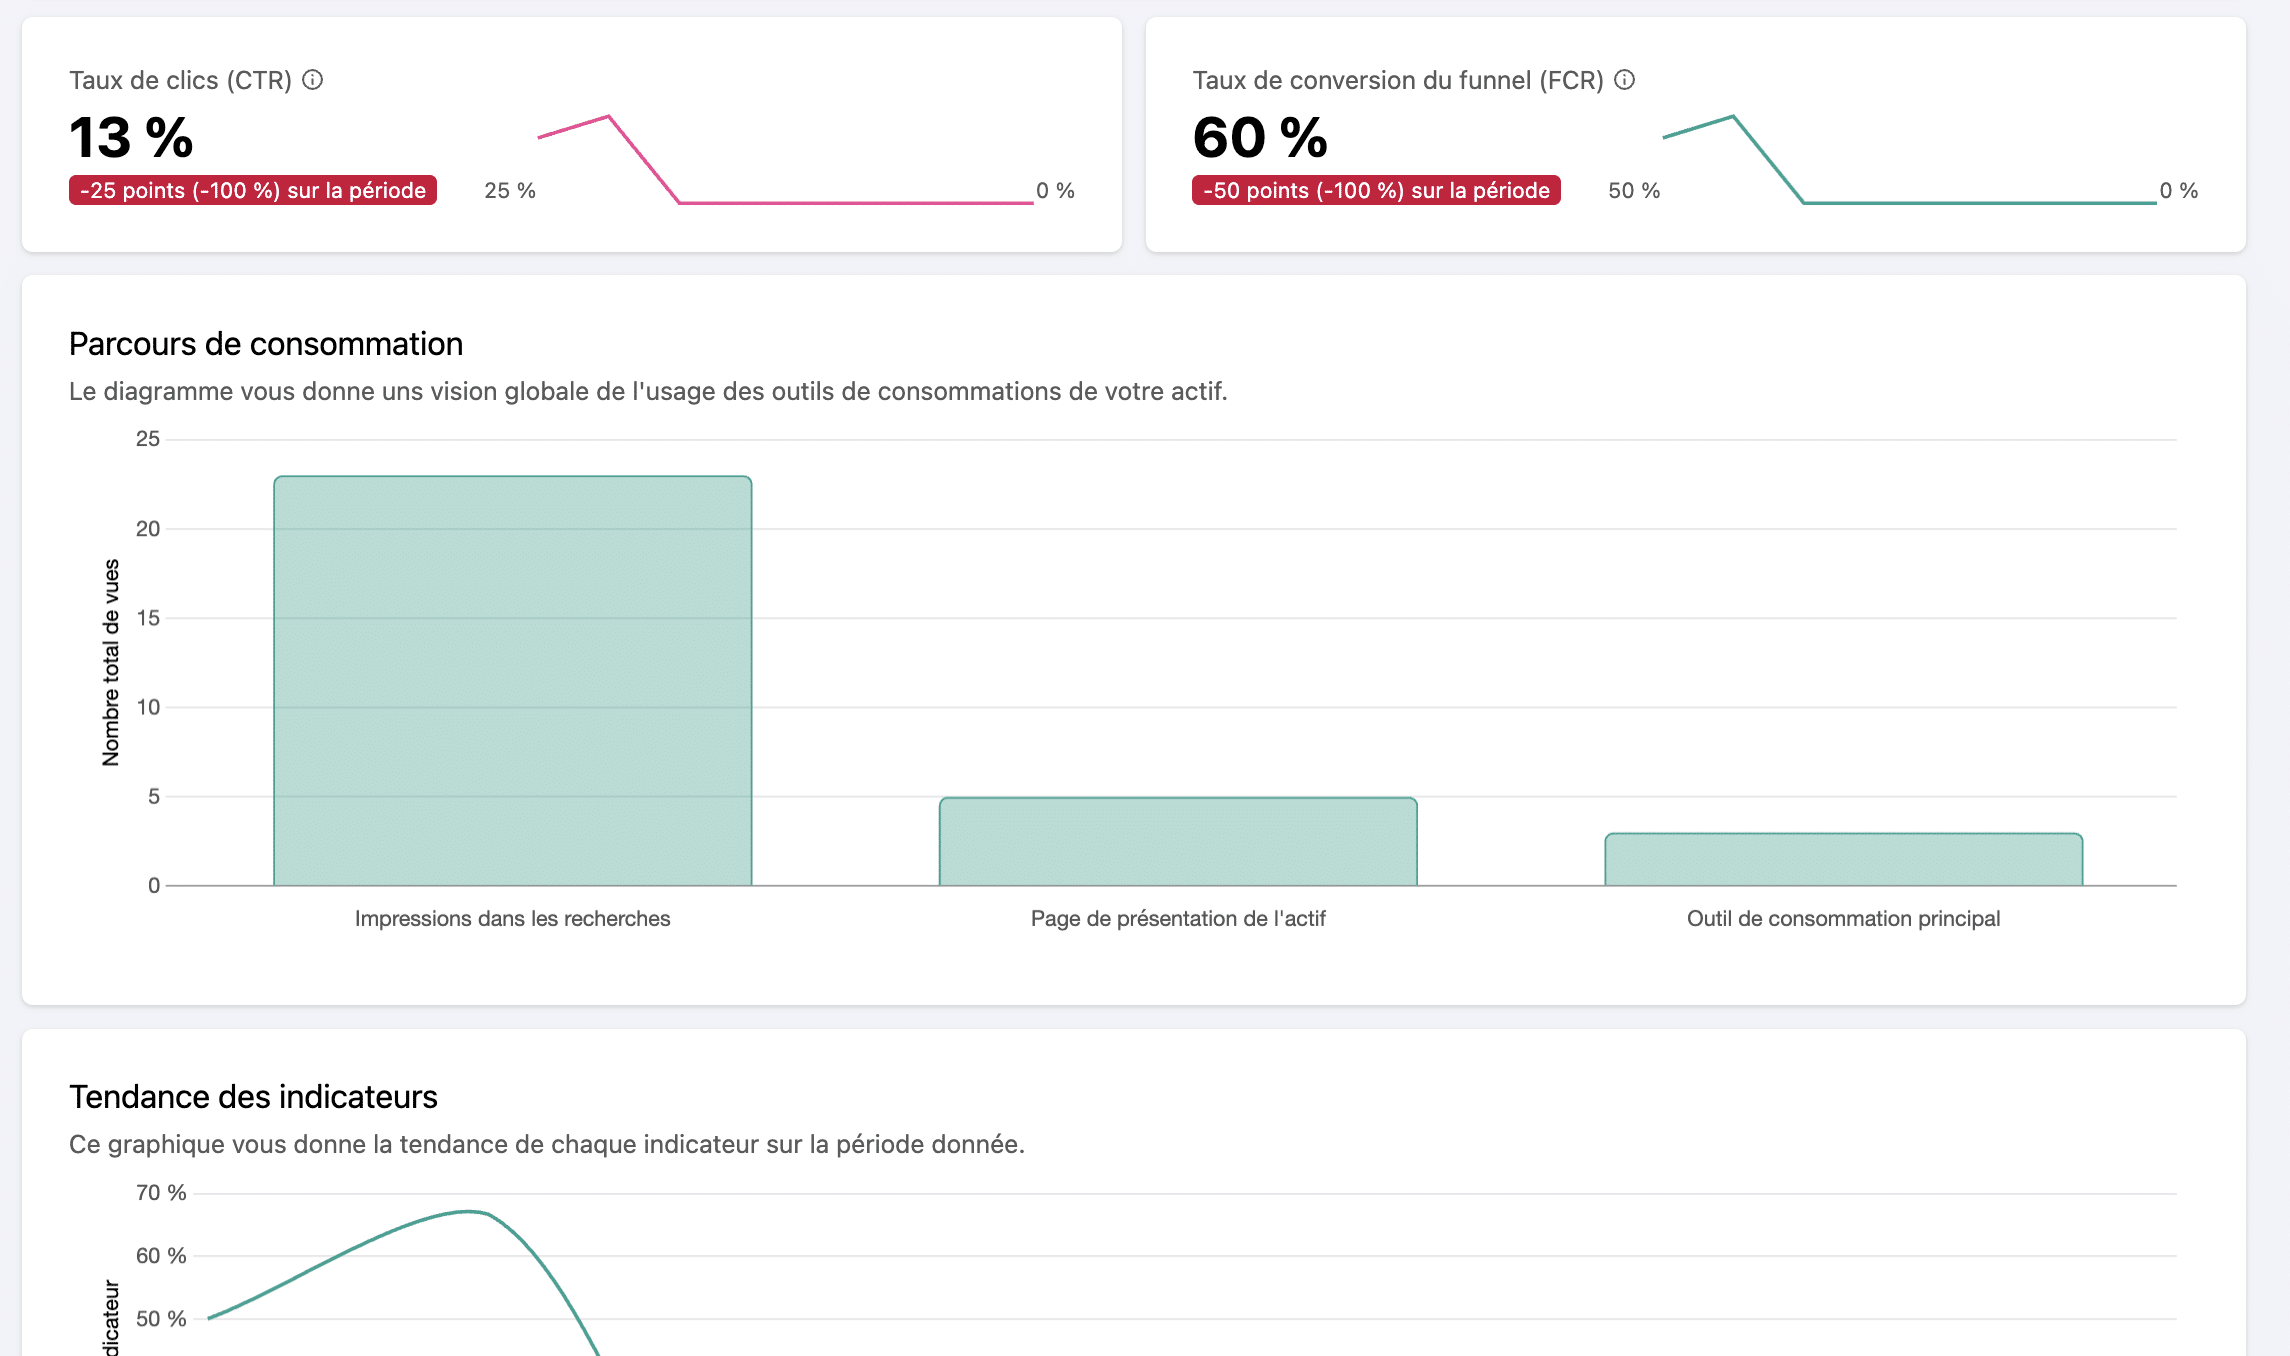Click the info icon beside Taux de conversion du funnel (FCR)
The height and width of the screenshot is (1356, 2290).
point(1625,80)
